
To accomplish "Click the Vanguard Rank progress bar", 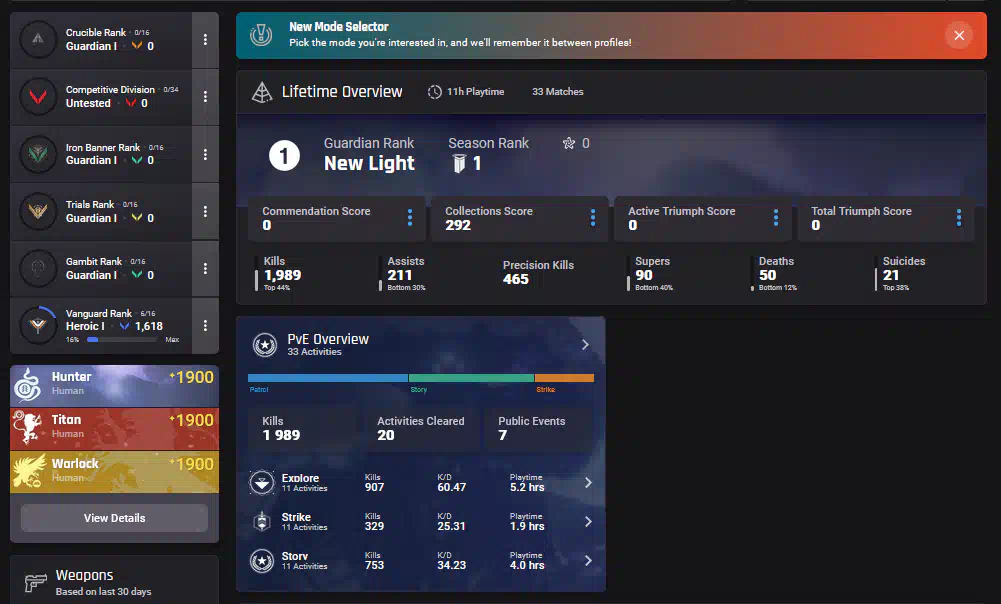I will pyautogui.click(x=121, y=340).
